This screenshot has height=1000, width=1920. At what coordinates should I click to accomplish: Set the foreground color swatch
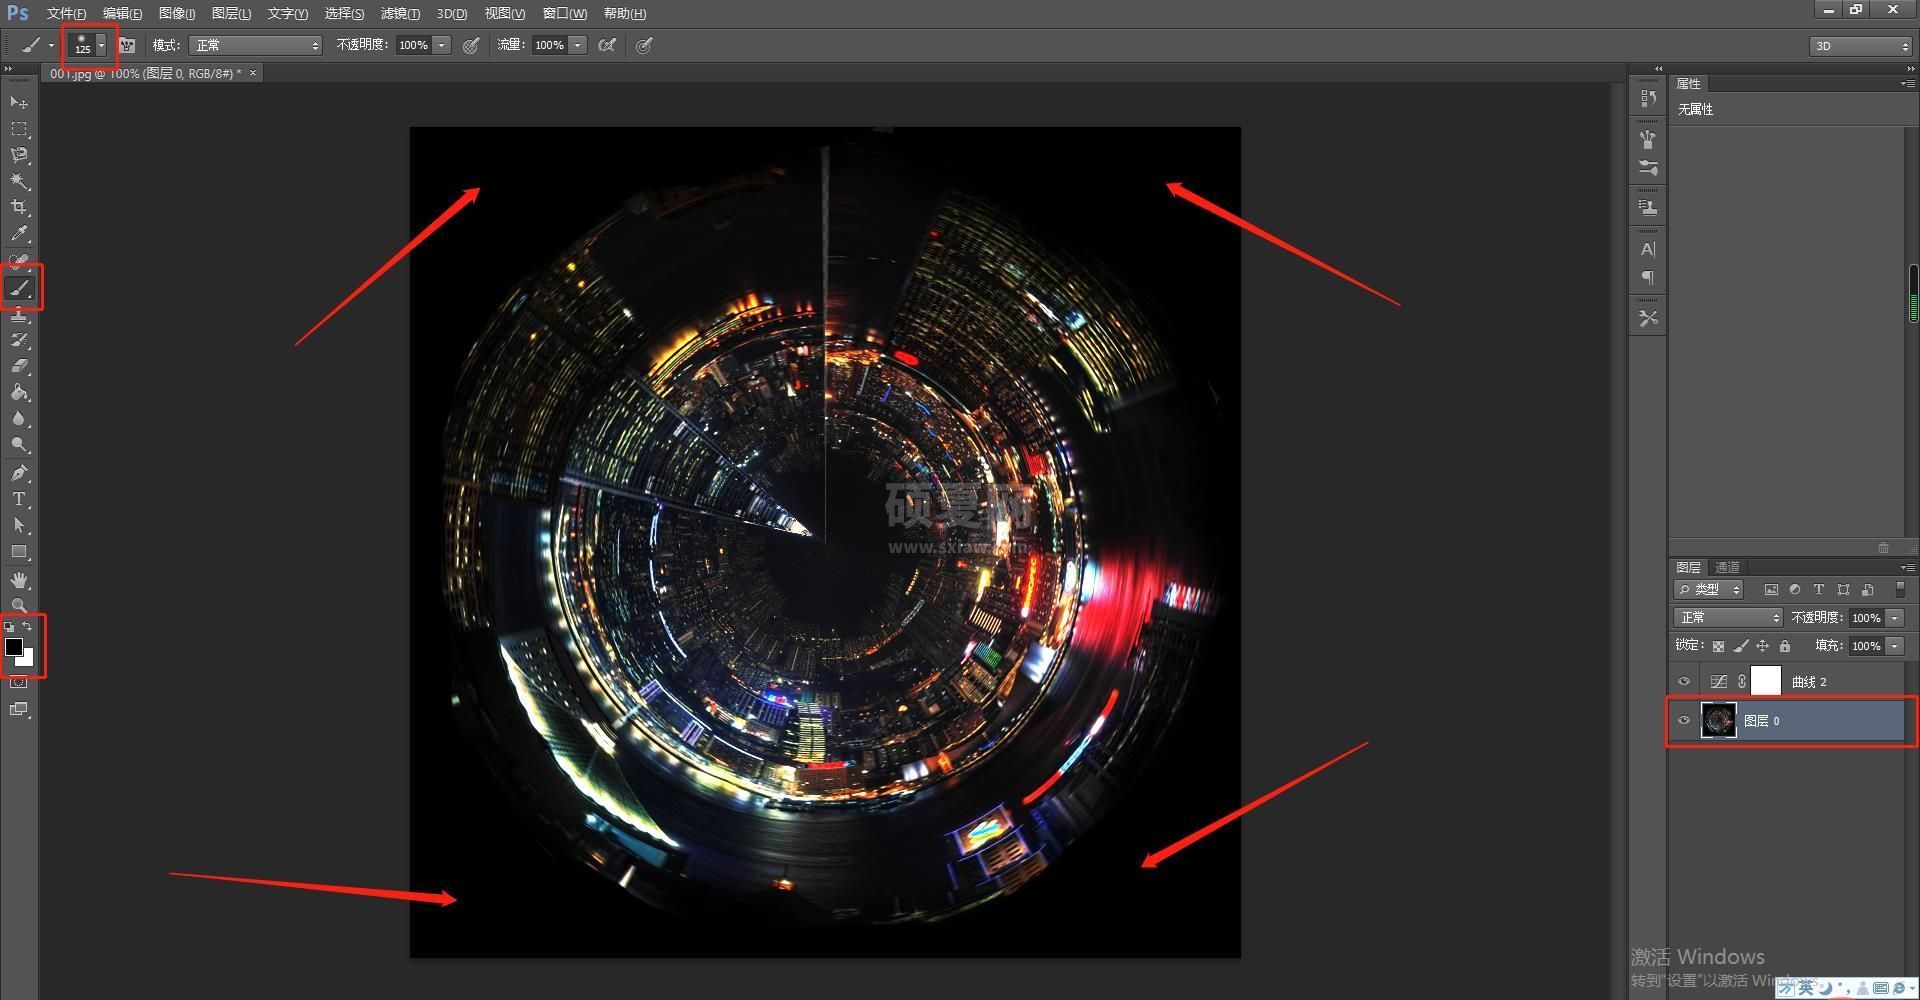click(13, 646)
